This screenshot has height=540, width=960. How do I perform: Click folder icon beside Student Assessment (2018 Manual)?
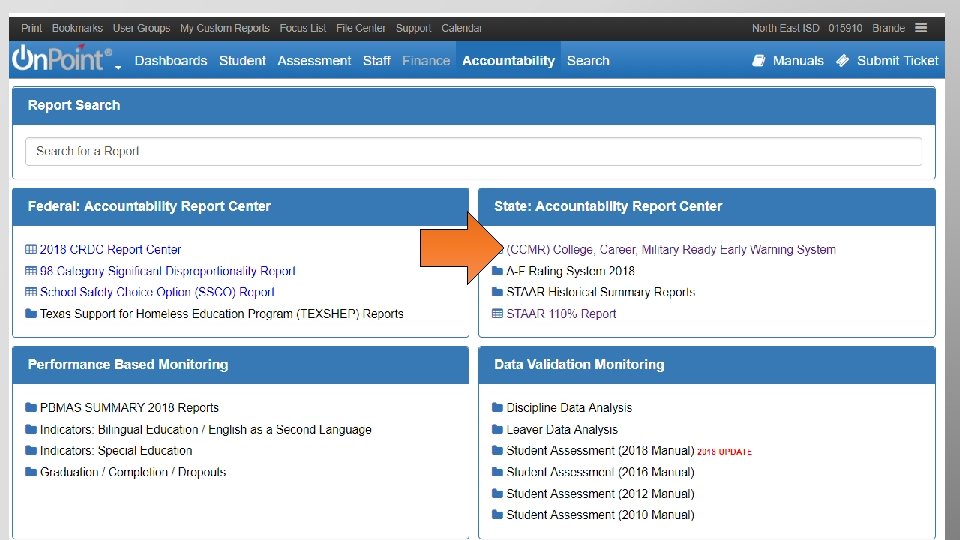497,451
